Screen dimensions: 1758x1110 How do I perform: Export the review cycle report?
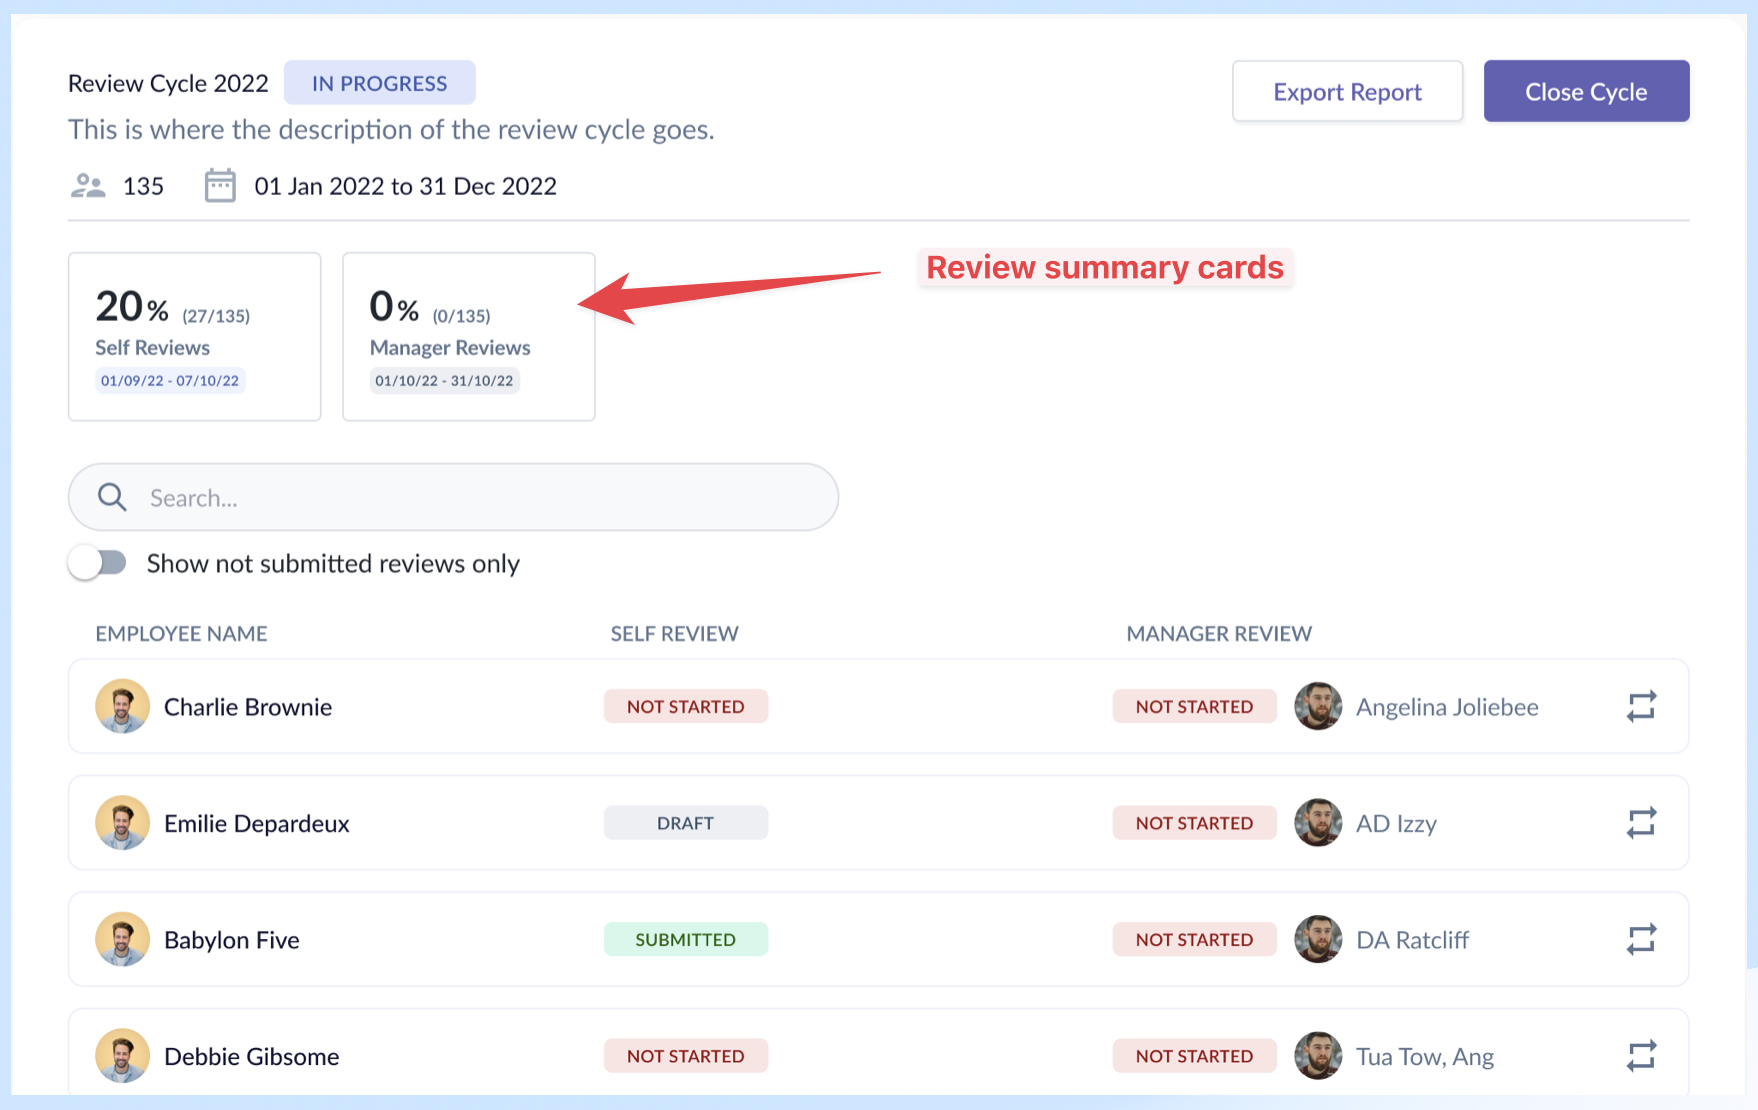(x=1346, y=92)
